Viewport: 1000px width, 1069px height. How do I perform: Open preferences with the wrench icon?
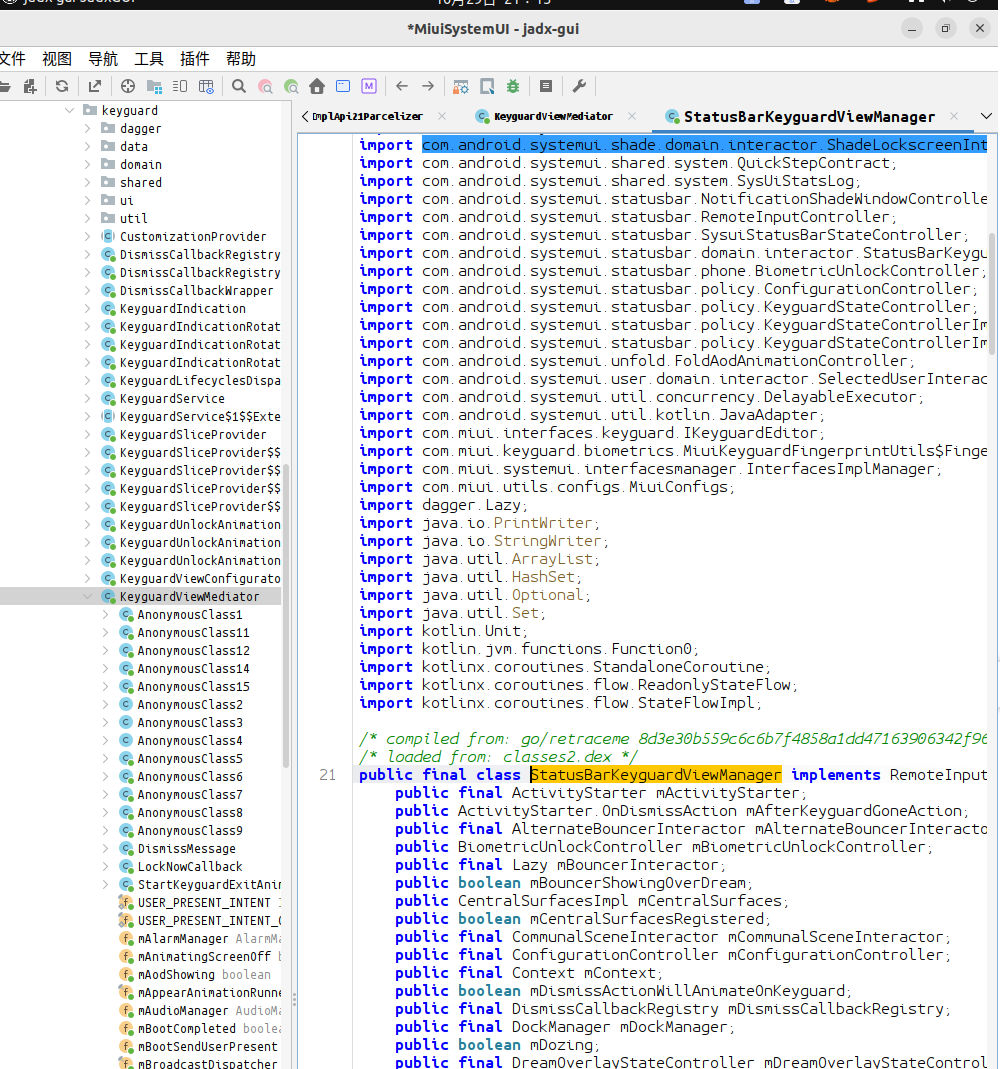579,86
